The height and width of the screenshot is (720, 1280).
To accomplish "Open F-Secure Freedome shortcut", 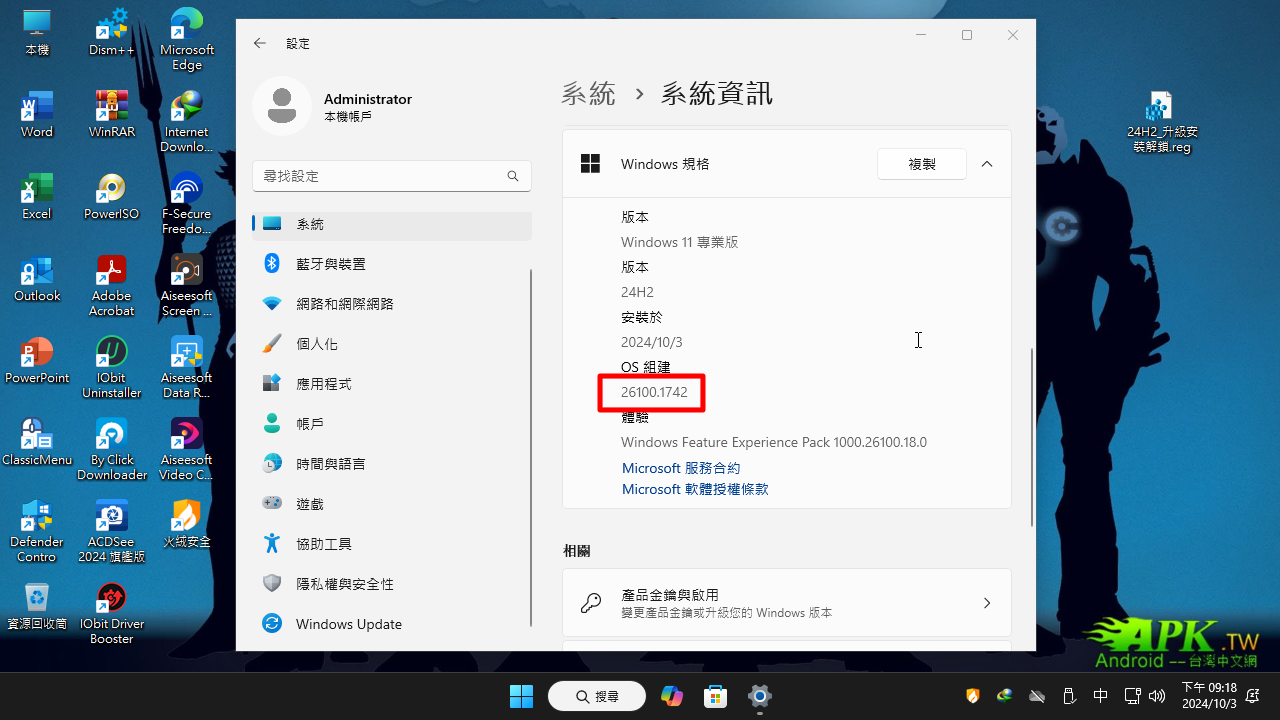I will click(x=187, y=203).
